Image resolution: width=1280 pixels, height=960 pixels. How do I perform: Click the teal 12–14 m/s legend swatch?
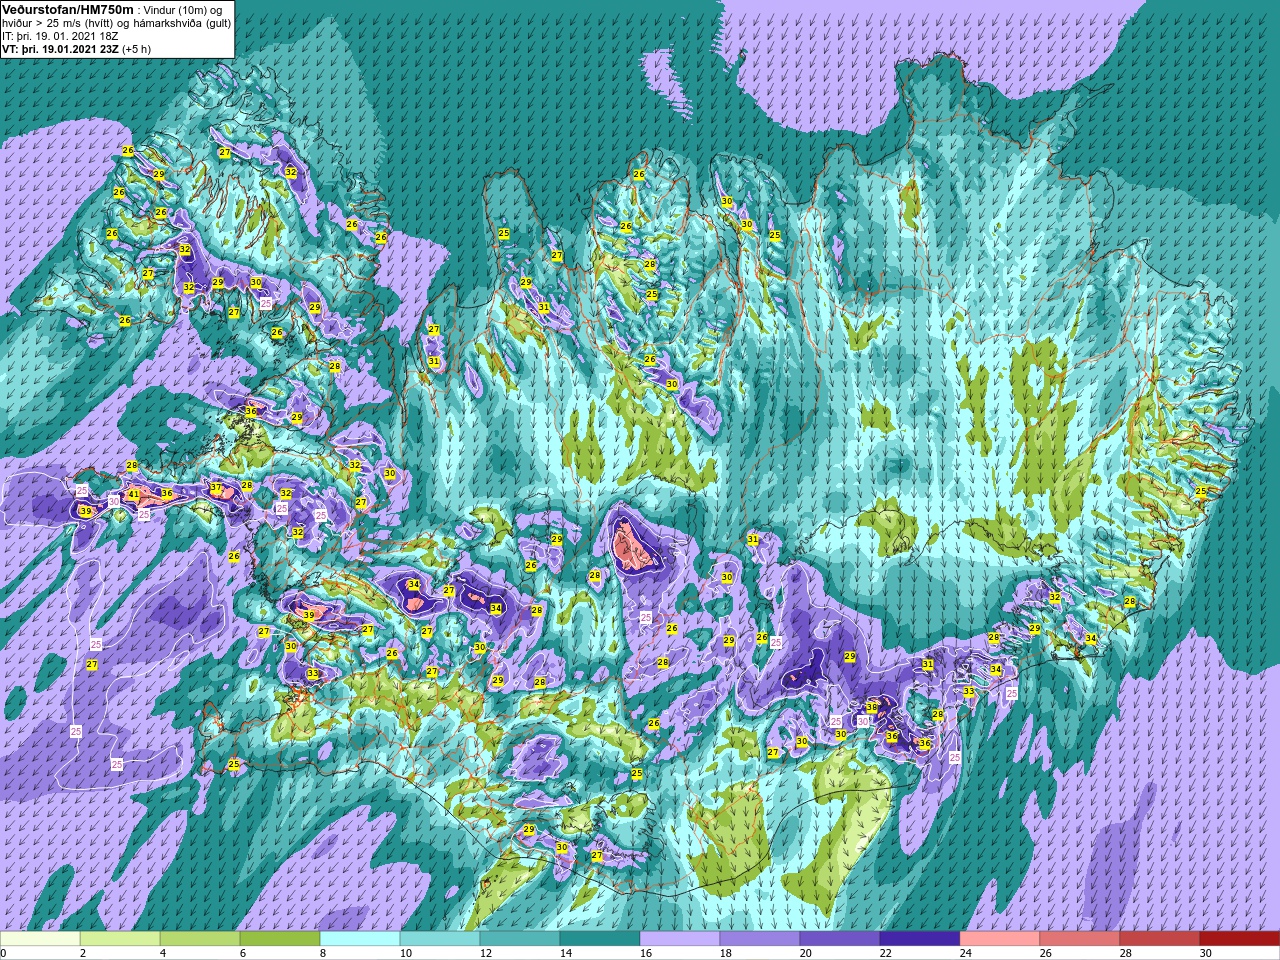[520, 939]
